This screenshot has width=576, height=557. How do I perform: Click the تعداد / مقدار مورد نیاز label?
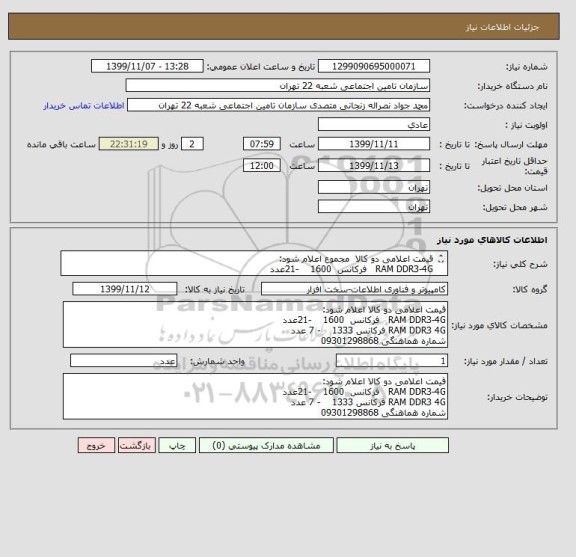tap(505, 362)
